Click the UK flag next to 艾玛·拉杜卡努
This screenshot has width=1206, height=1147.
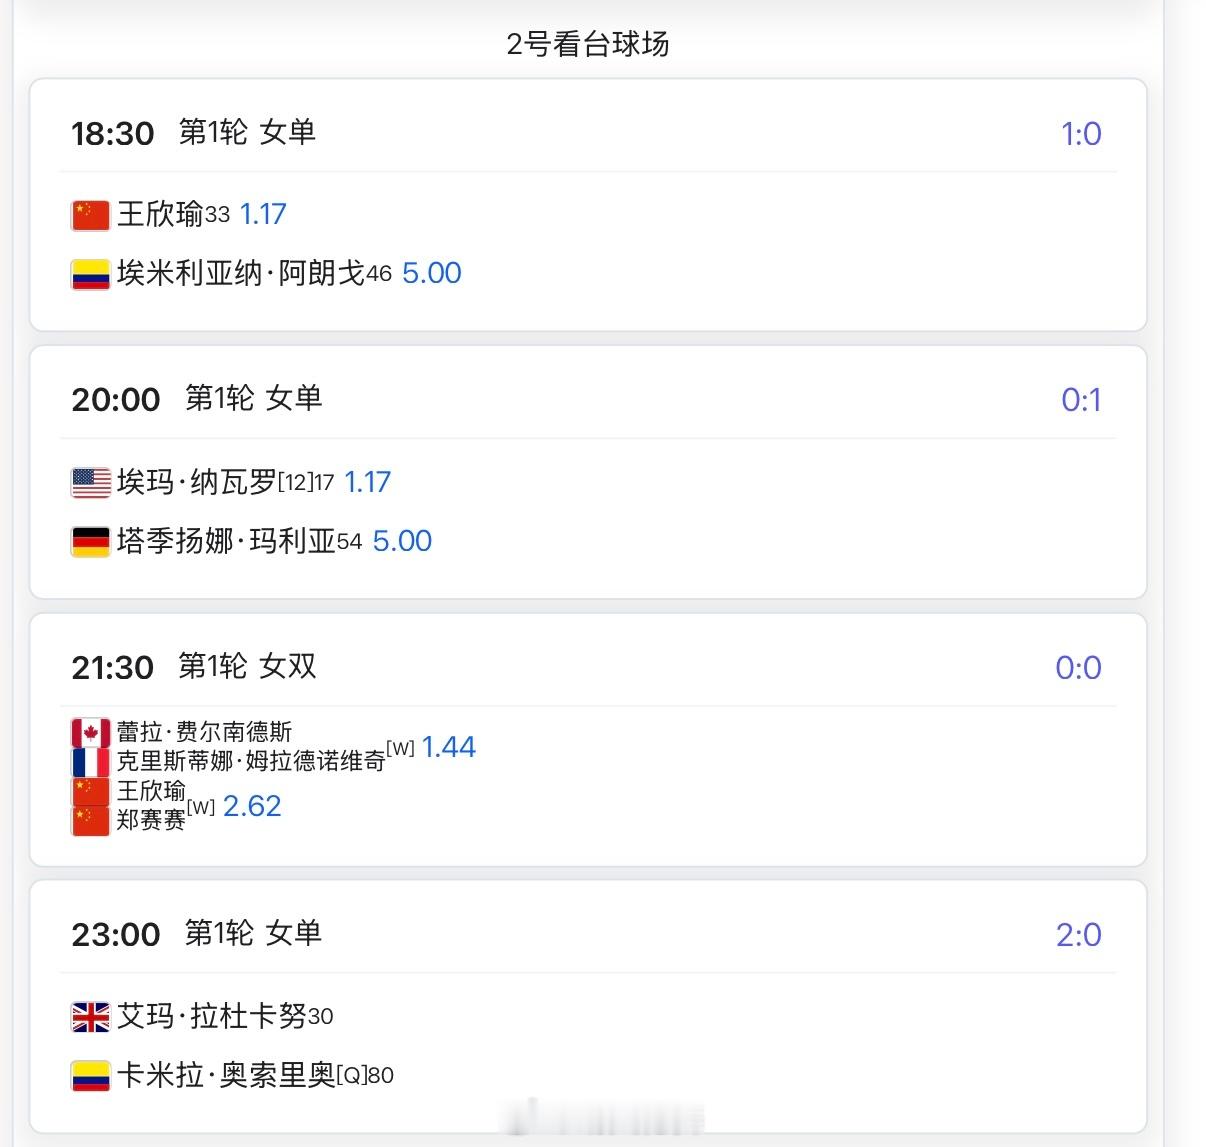pyautogui.click(x=90, y=1016)
